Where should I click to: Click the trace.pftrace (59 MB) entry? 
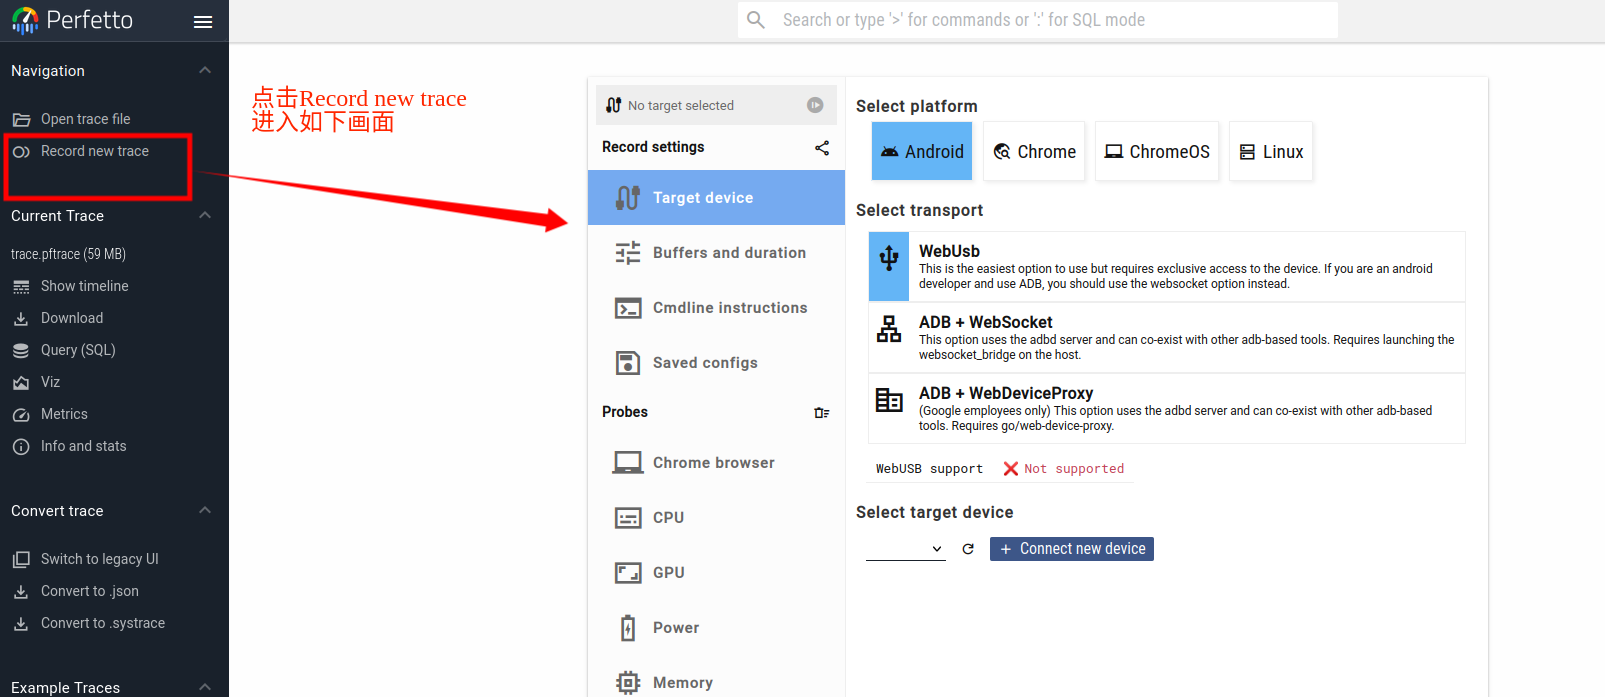pyautogui.click(x=69, y=254)
